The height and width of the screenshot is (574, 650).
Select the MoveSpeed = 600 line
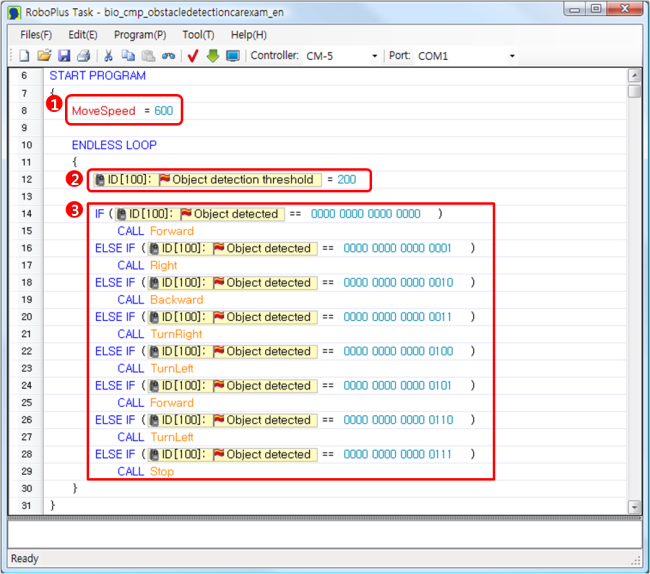pos(122,111)
